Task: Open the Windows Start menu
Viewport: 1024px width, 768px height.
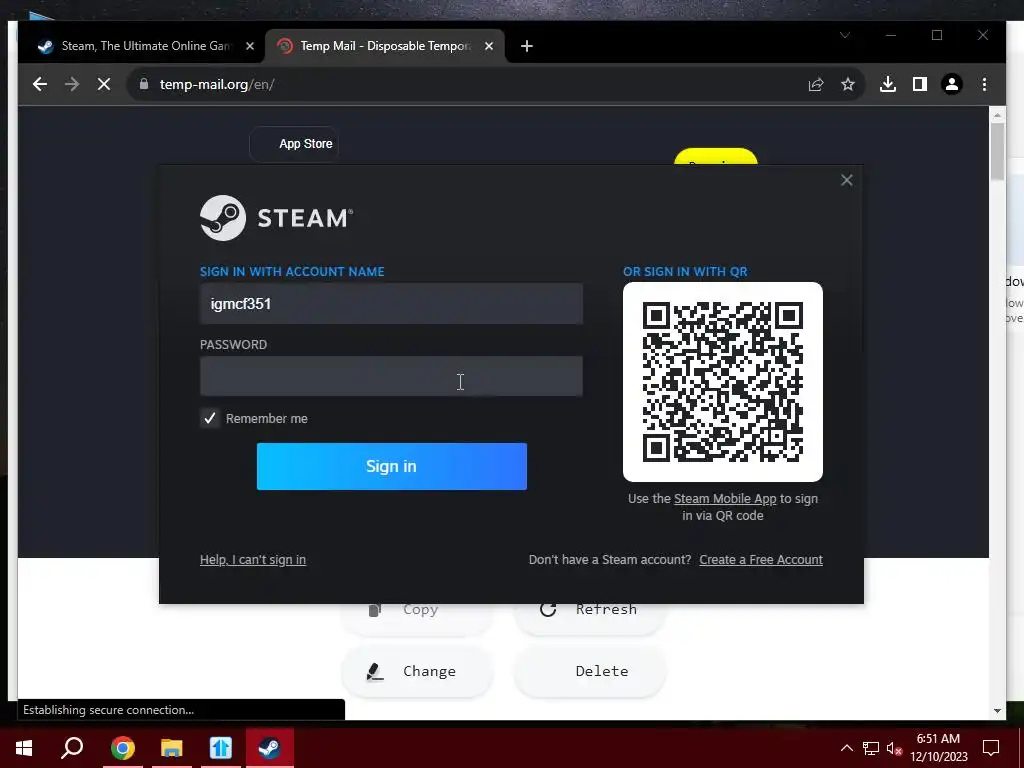Action: pos(24,748)
